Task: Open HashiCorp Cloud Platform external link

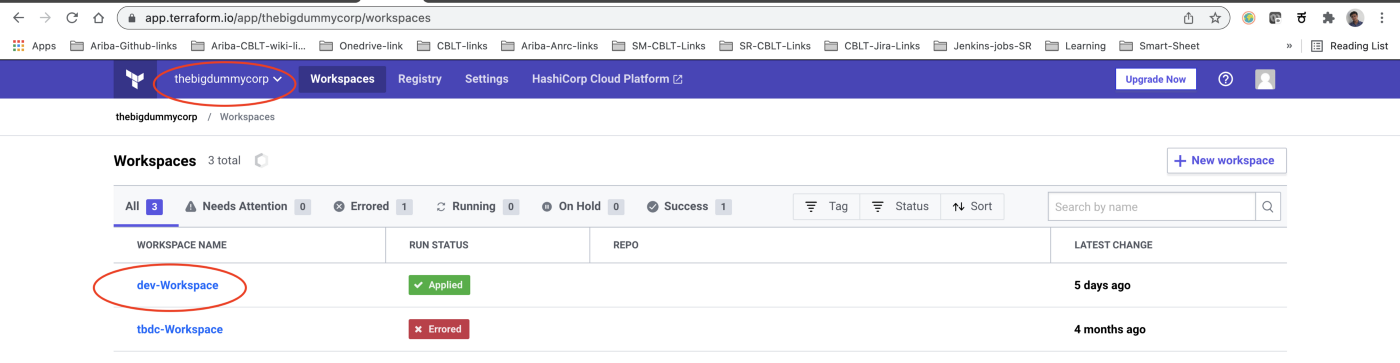Action: (607, 79)
